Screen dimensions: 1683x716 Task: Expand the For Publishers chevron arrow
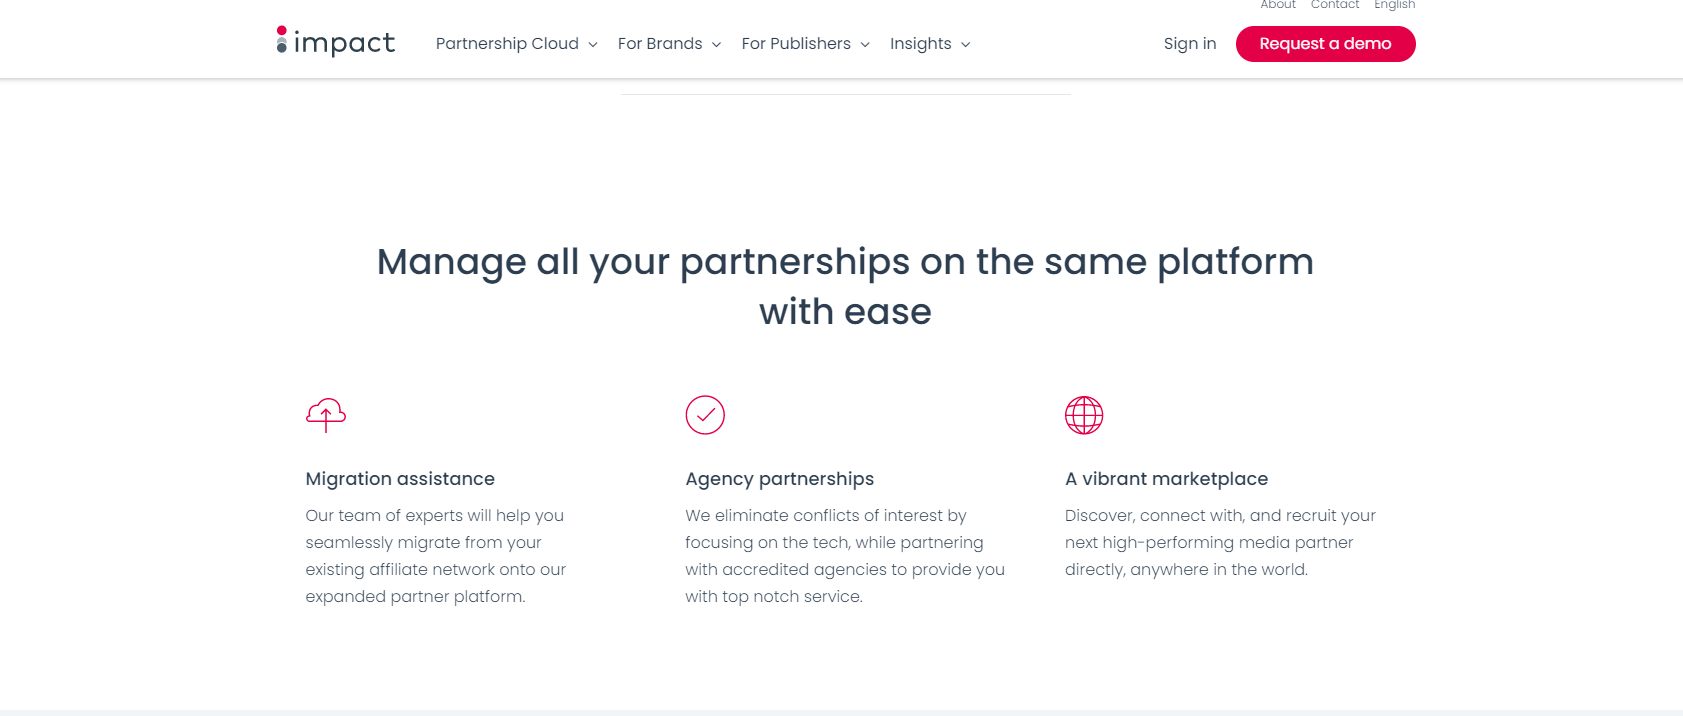click(x=865, y=45)
